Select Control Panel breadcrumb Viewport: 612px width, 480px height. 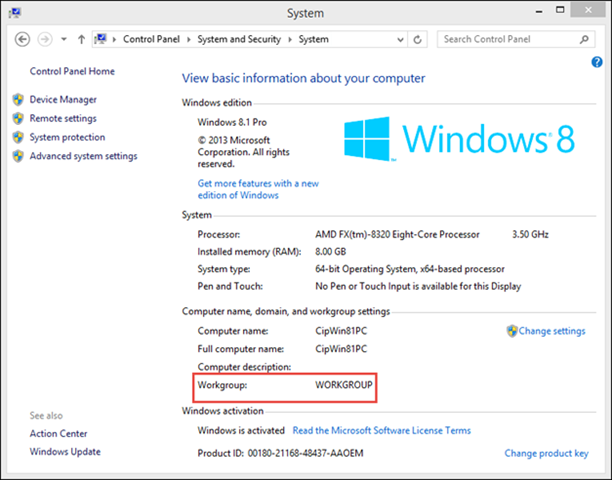pos(151,39)
